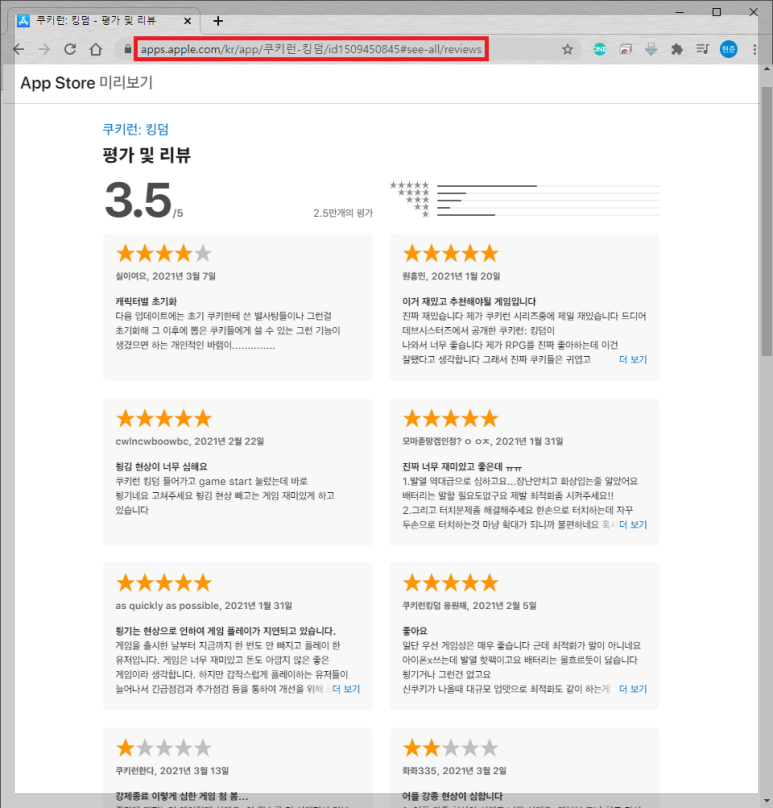Click review title 좋아요

click(415, 631)
